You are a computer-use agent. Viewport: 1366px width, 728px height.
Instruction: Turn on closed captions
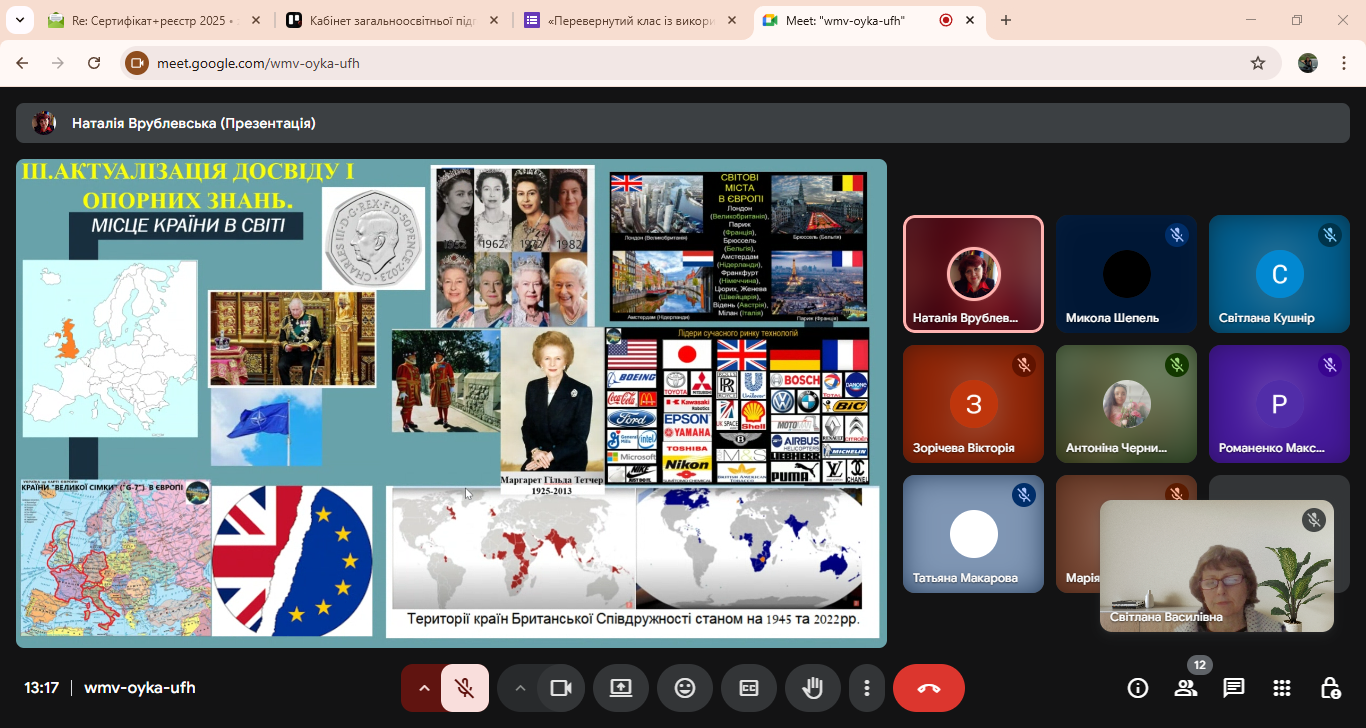pos(749,688)
